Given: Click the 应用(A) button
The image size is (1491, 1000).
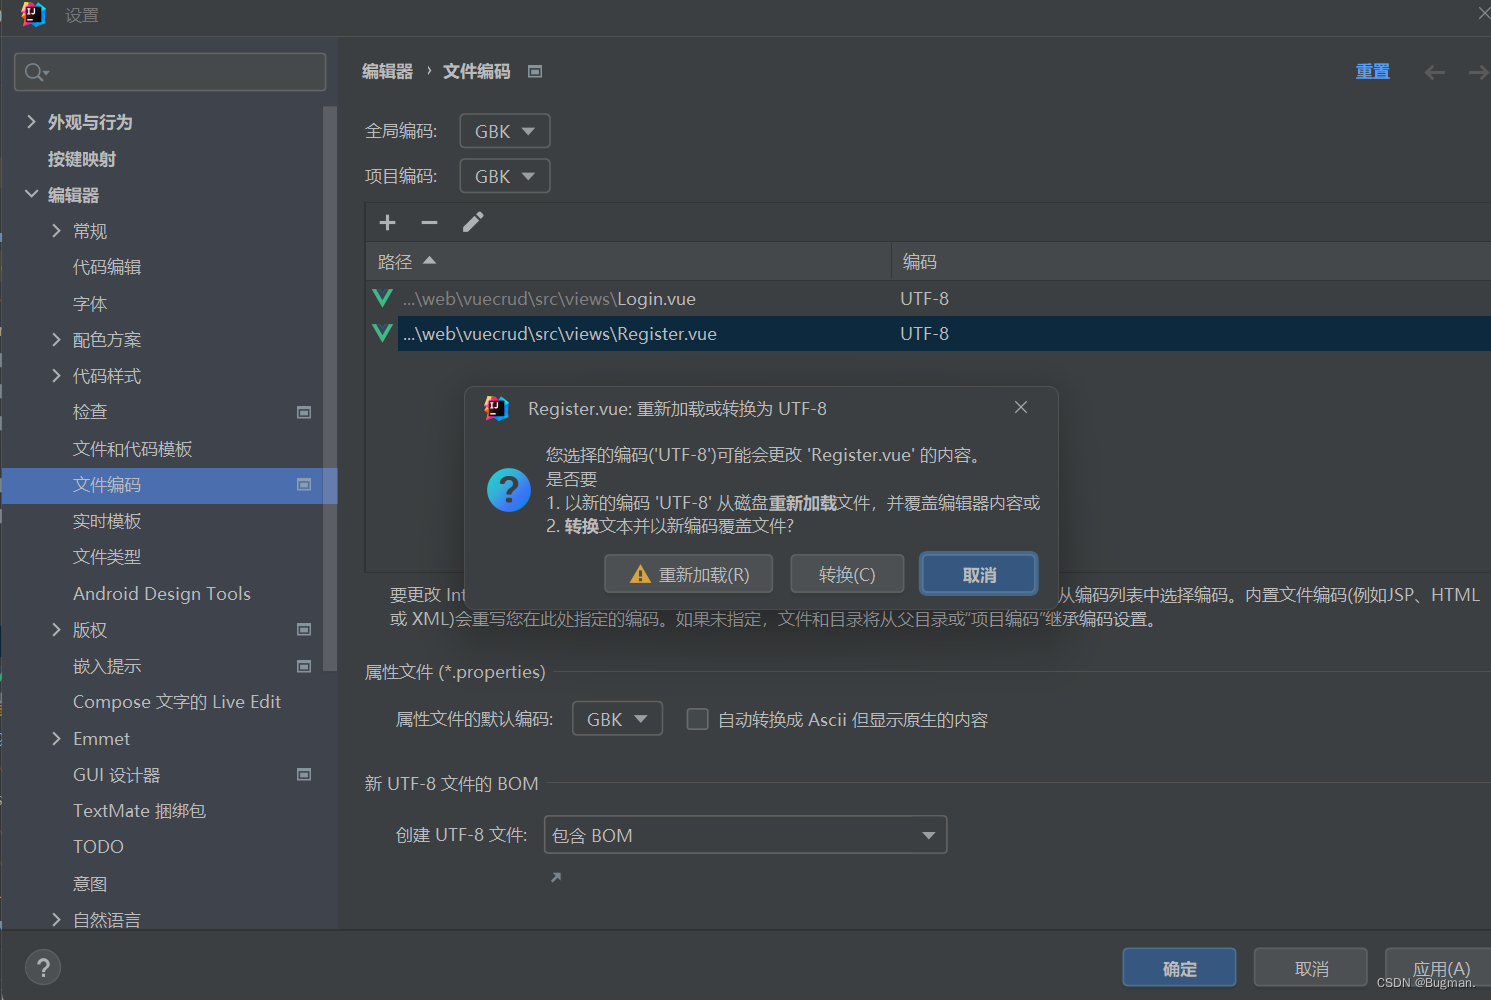Looking at the screenshot, I should click(x=1440, y=968).
